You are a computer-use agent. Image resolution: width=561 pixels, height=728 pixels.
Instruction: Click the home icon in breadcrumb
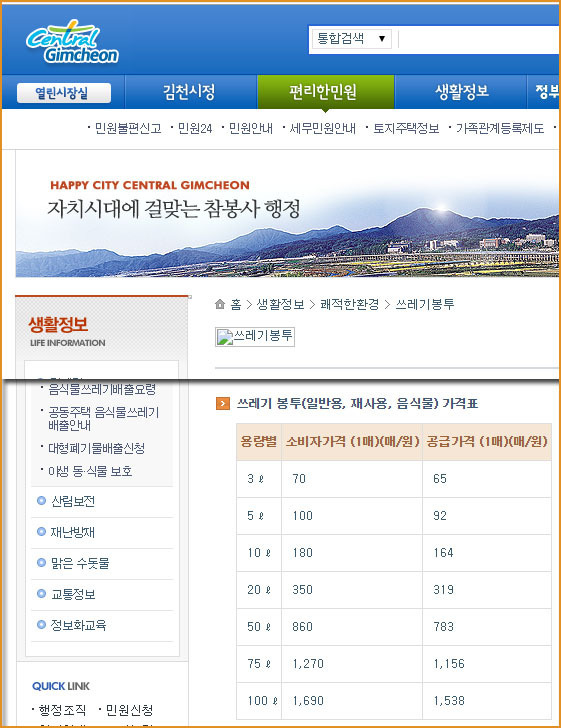click(x=220, y=304)
